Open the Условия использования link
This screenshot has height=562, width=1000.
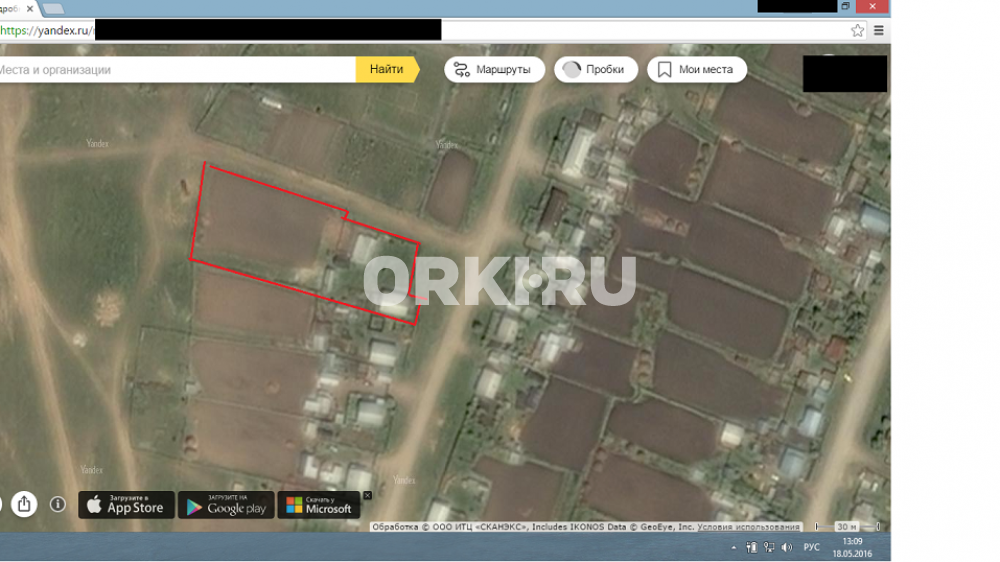pyautogui.click(x=763, y=527)
